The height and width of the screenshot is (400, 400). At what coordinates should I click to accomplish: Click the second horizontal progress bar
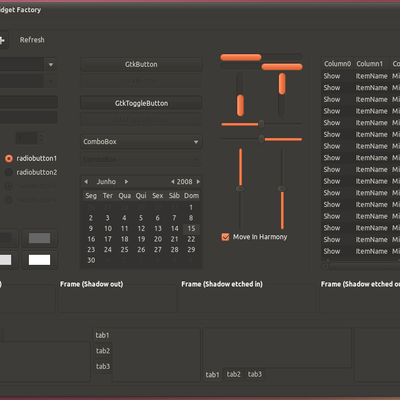tap(261, 67)
